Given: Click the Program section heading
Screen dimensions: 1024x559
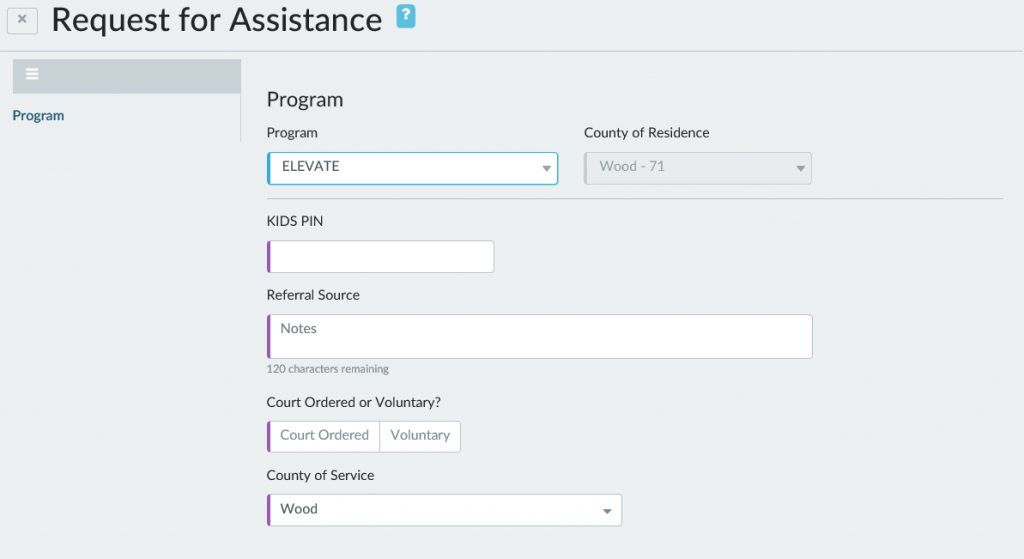Looking at the screenshot, I should click(305, 100).
